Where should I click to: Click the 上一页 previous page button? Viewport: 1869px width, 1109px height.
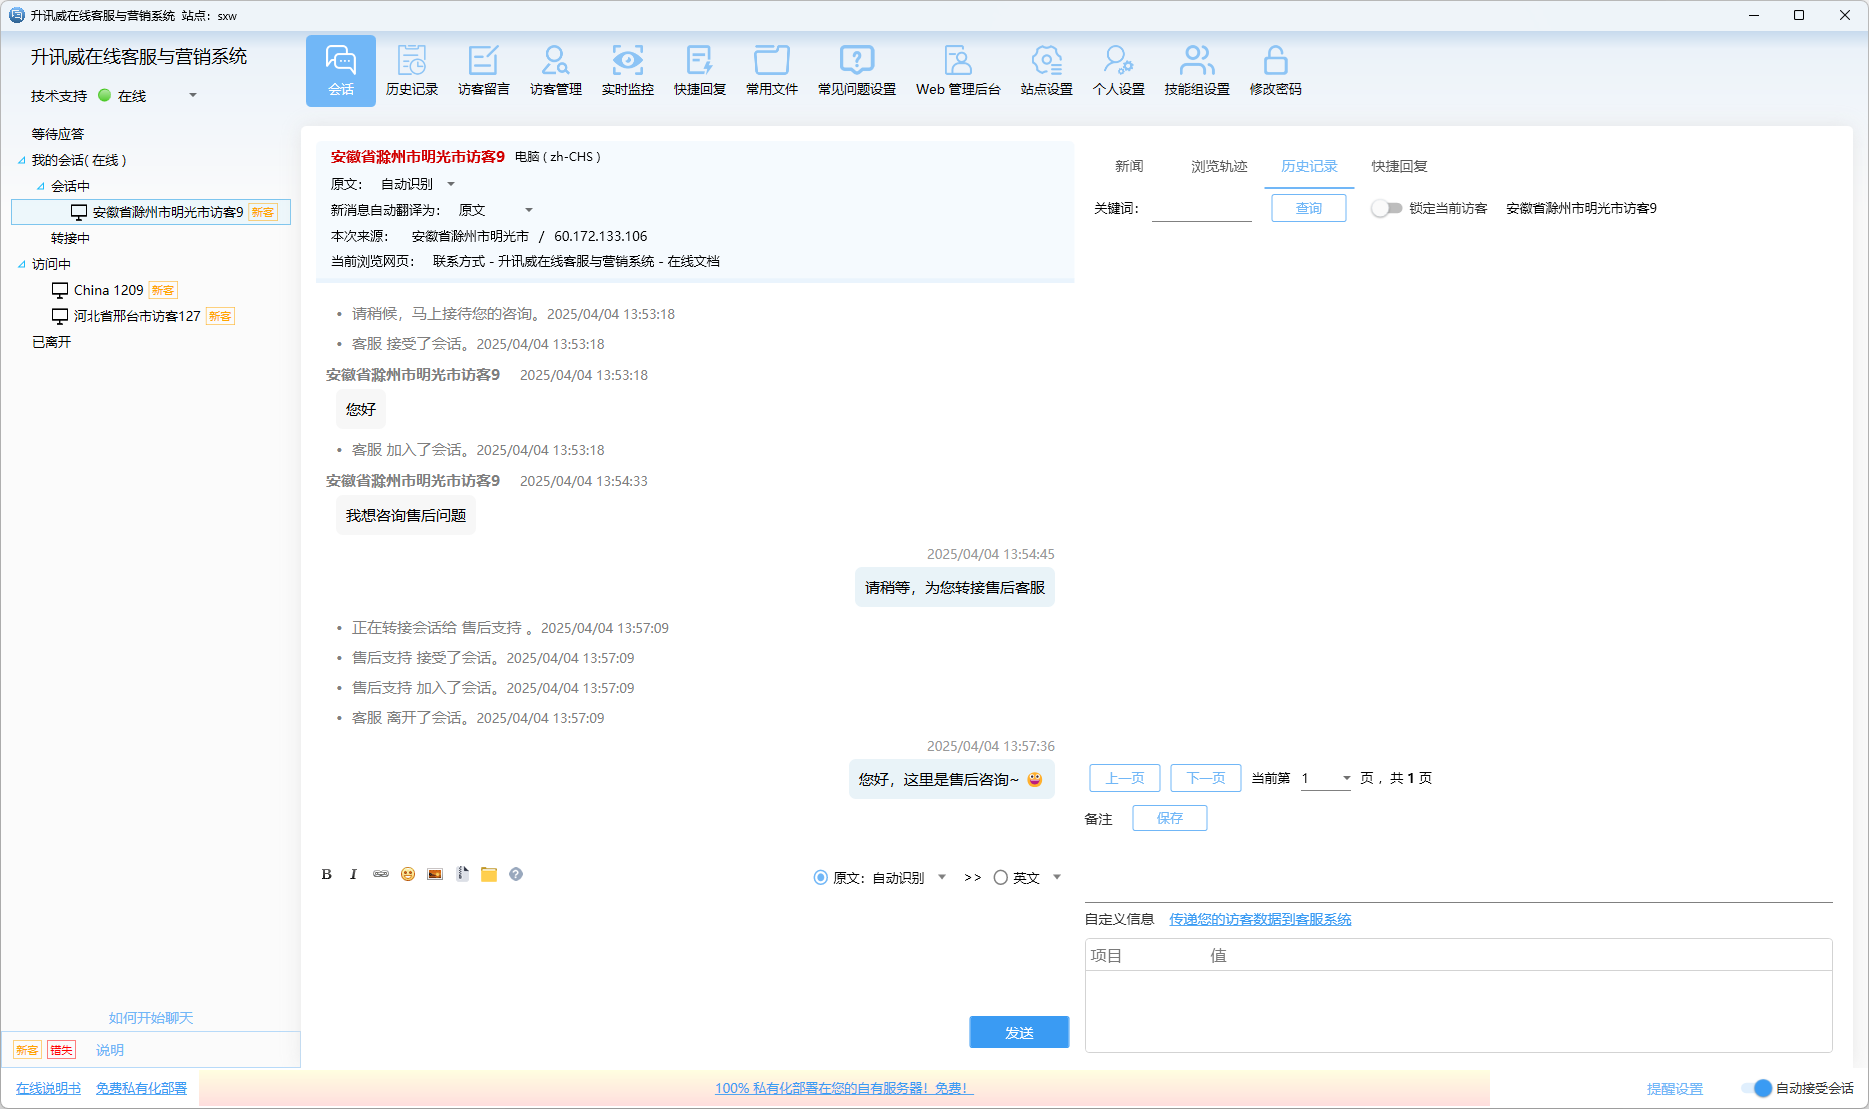(x=1125, y=778)
